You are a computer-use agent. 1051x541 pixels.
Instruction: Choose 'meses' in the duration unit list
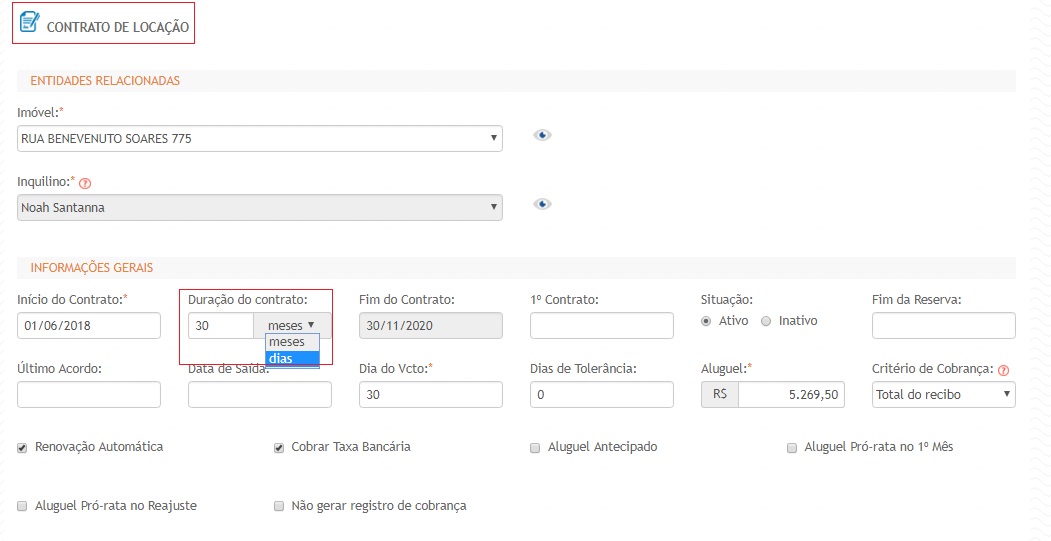[292, 342]
